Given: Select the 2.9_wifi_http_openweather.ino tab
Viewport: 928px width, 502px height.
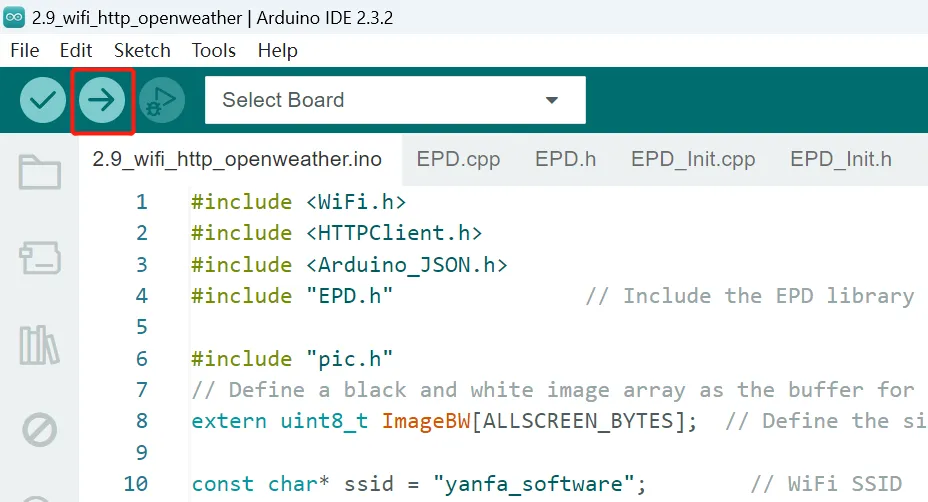Looking at the screenshot, I should [x=237, y=159].
